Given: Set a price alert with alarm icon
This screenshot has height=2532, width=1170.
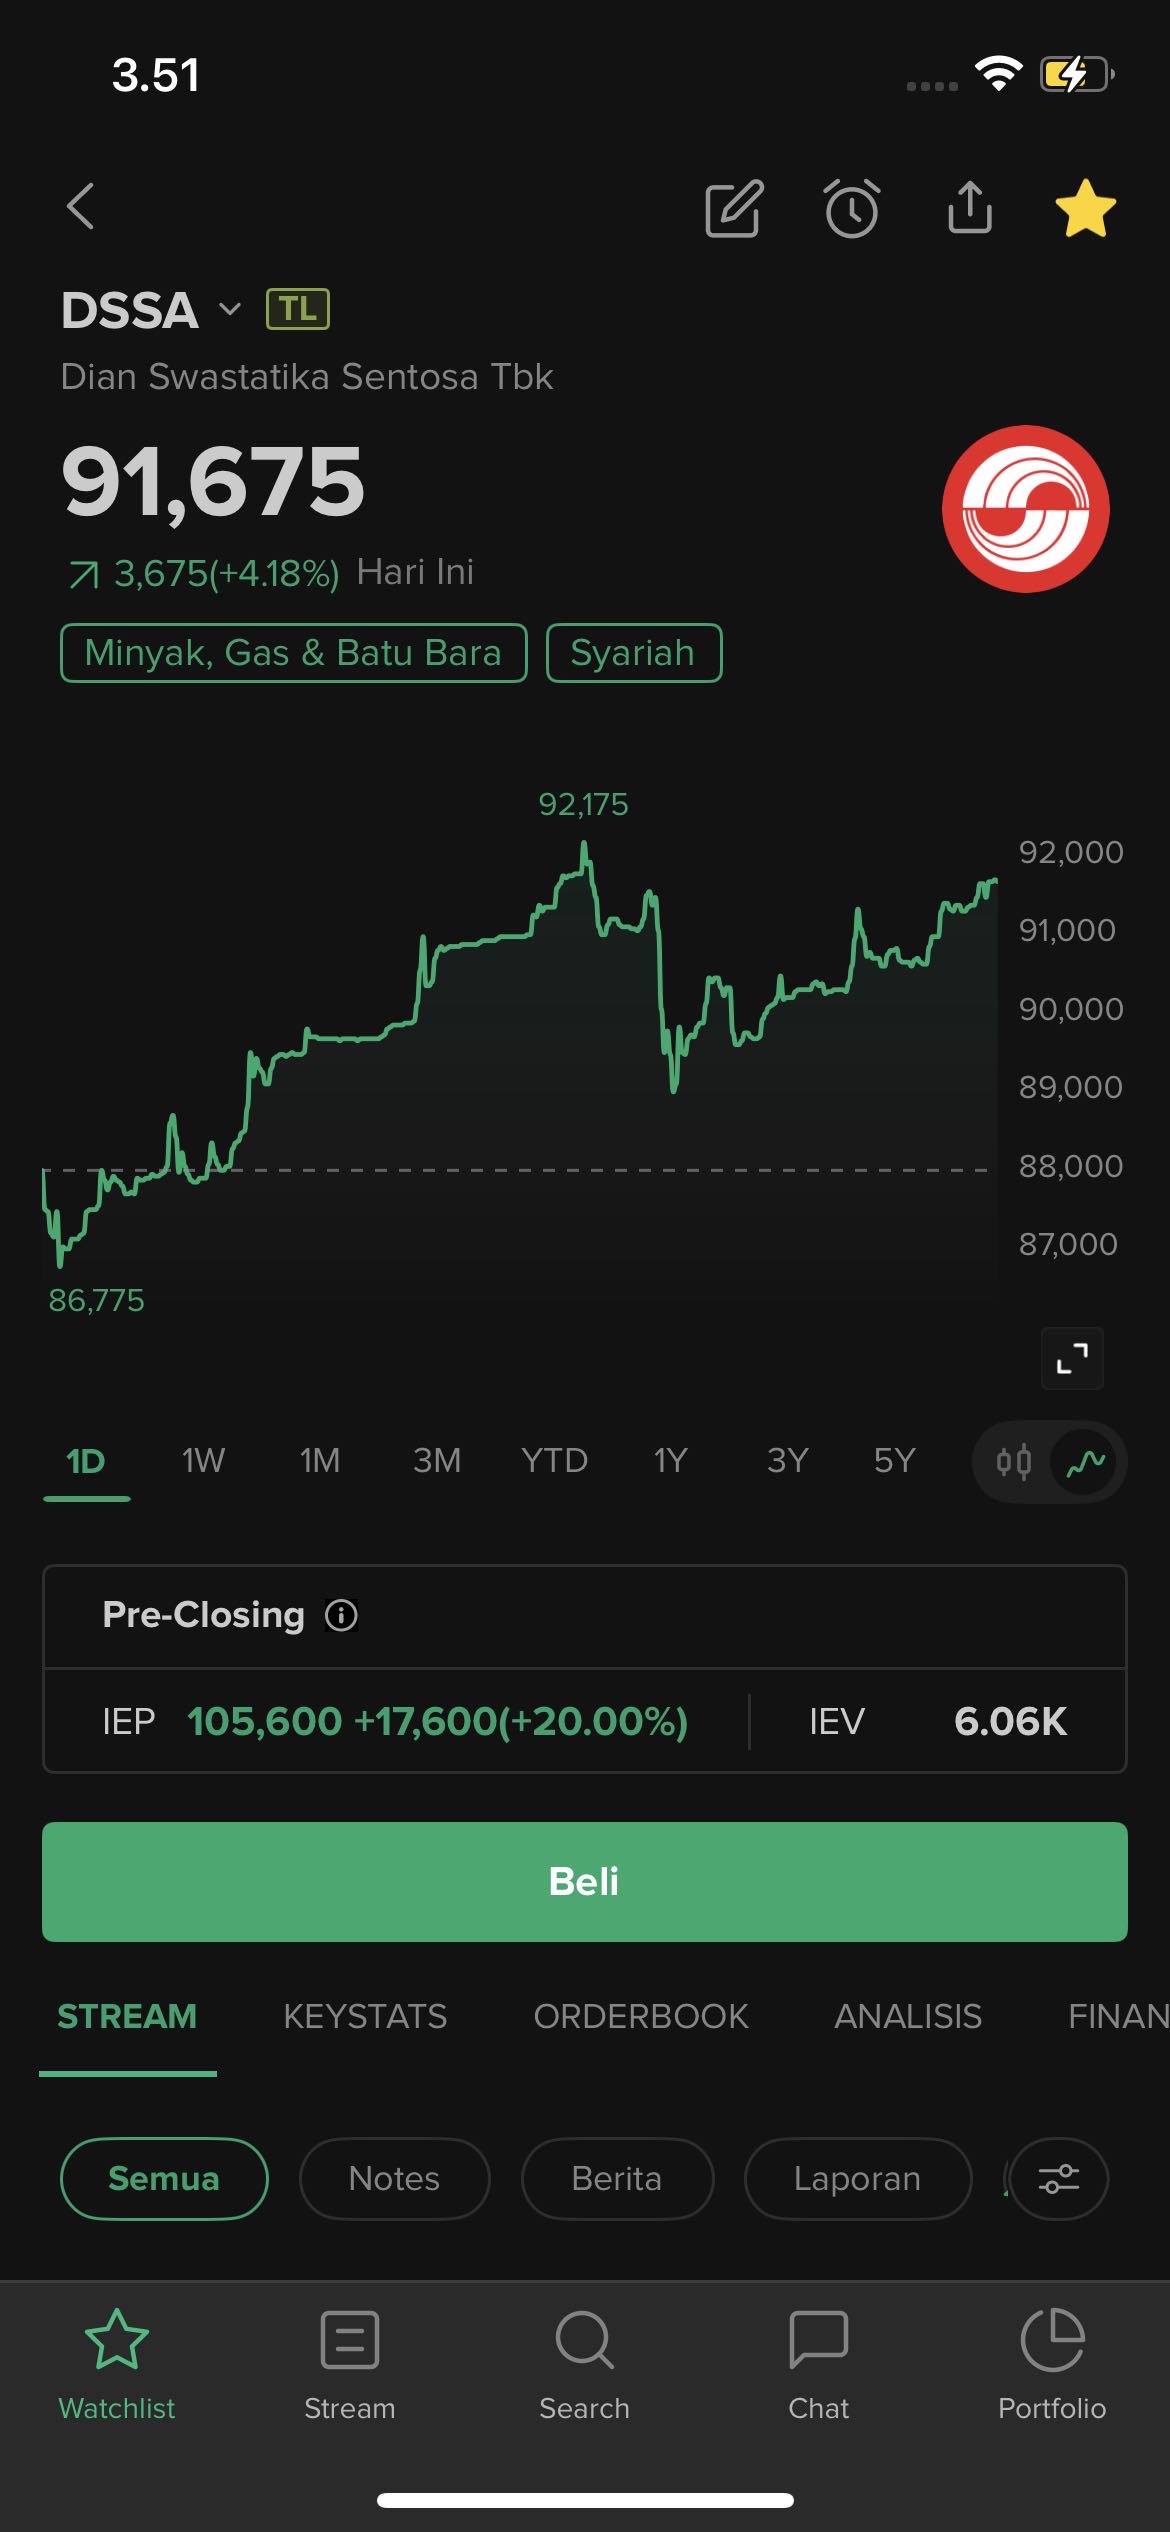Looking at the screenshot, I should coord(852,209).
